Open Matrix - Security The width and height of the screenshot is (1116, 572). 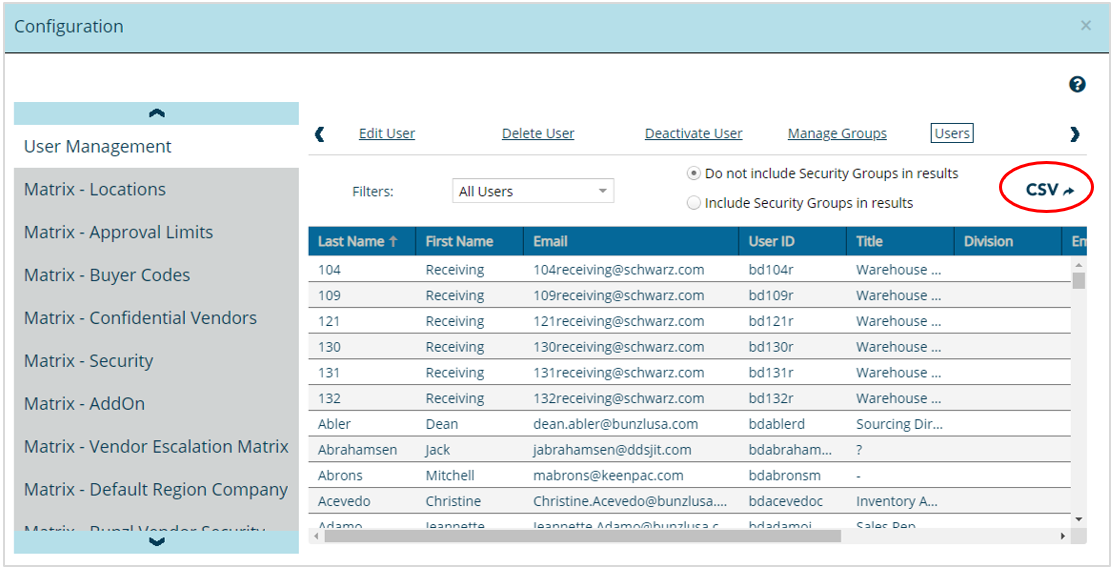pos(157,361)
